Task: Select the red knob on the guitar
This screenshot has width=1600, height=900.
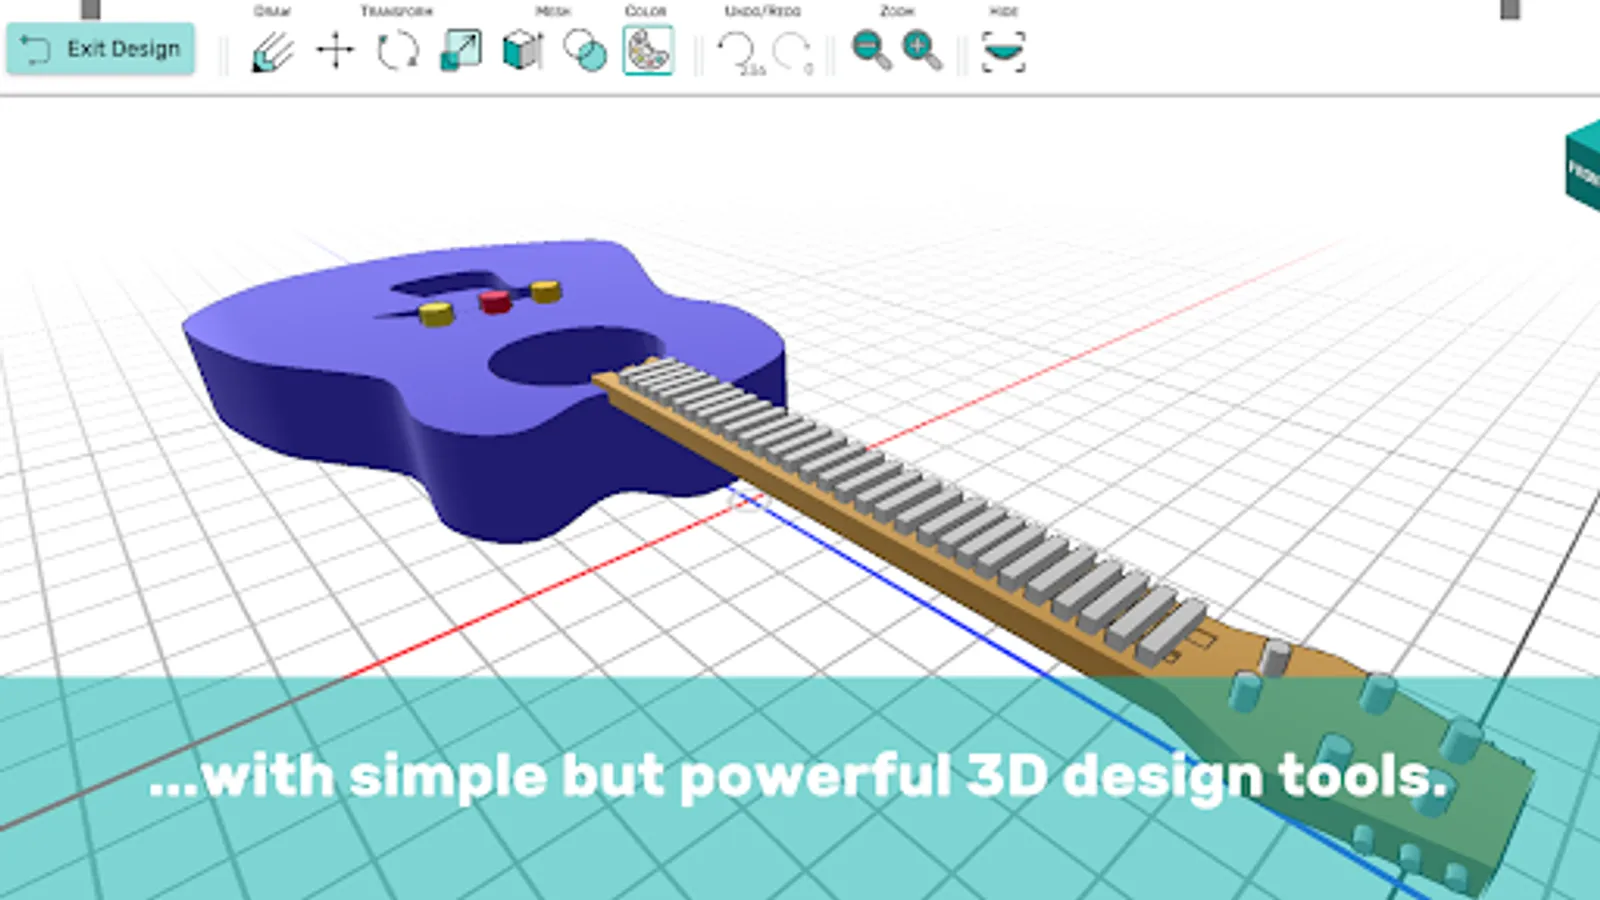Action: (495, 301)
